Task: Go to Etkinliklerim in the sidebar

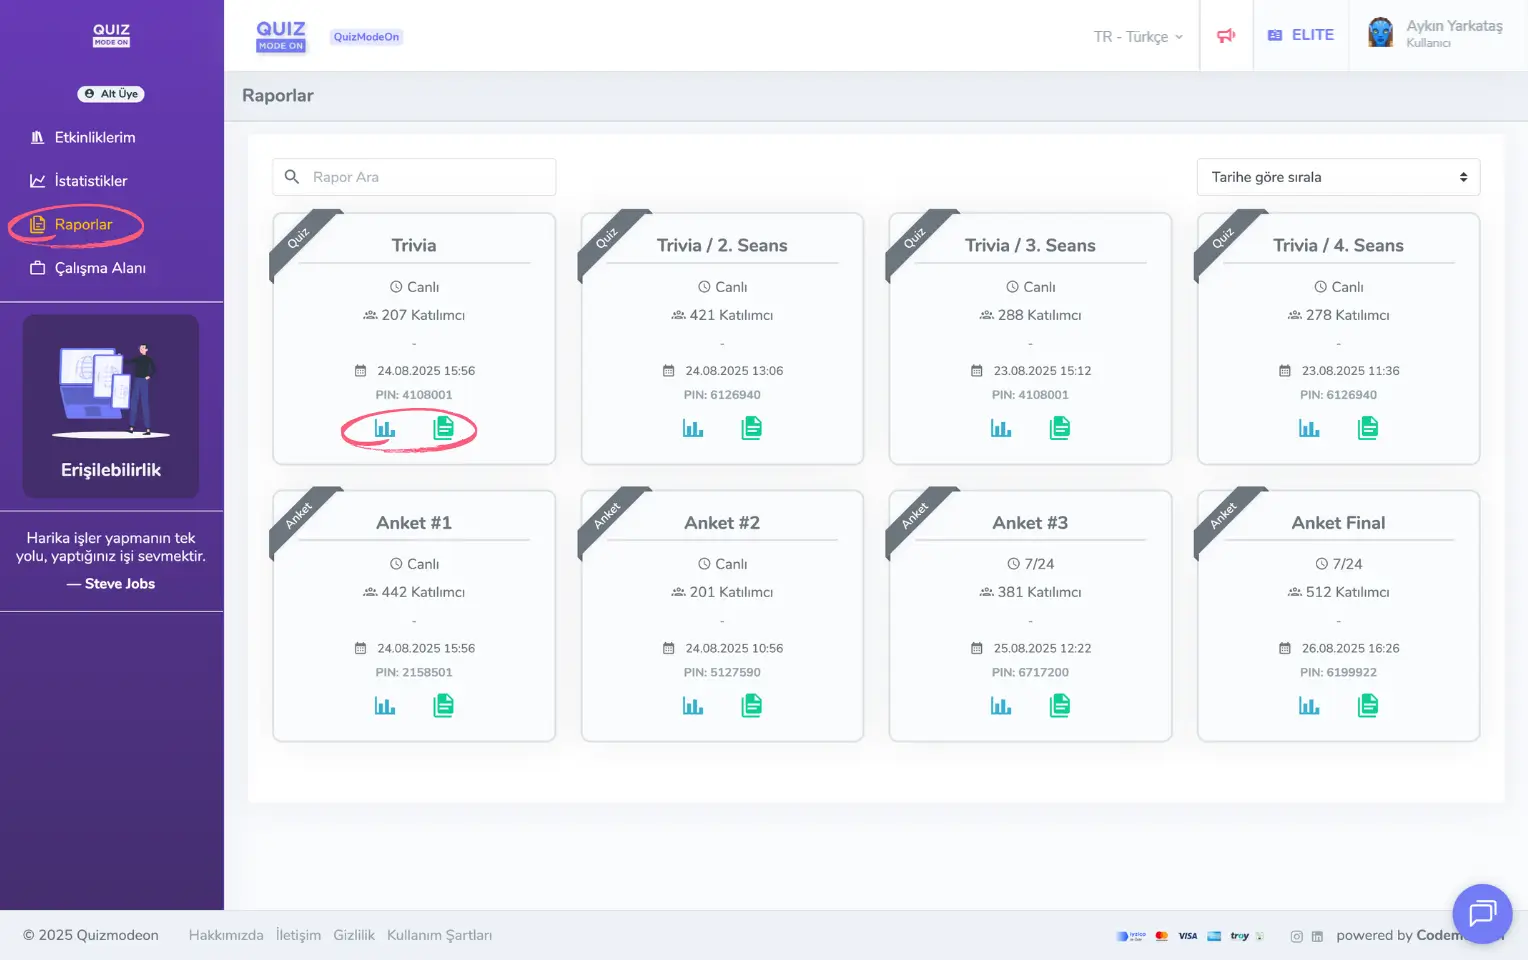Action: pos(94,138)
